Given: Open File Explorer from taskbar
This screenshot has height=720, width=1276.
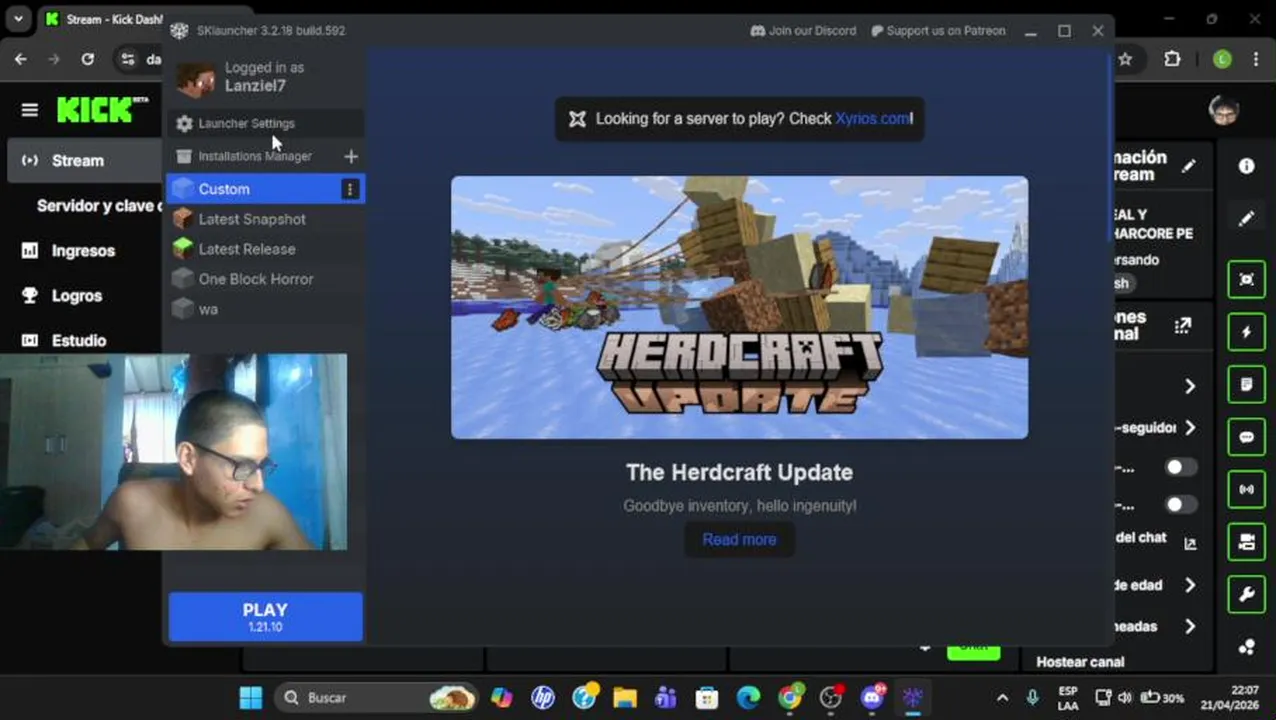Looking at the screenshot, I should tap(625, 697).
